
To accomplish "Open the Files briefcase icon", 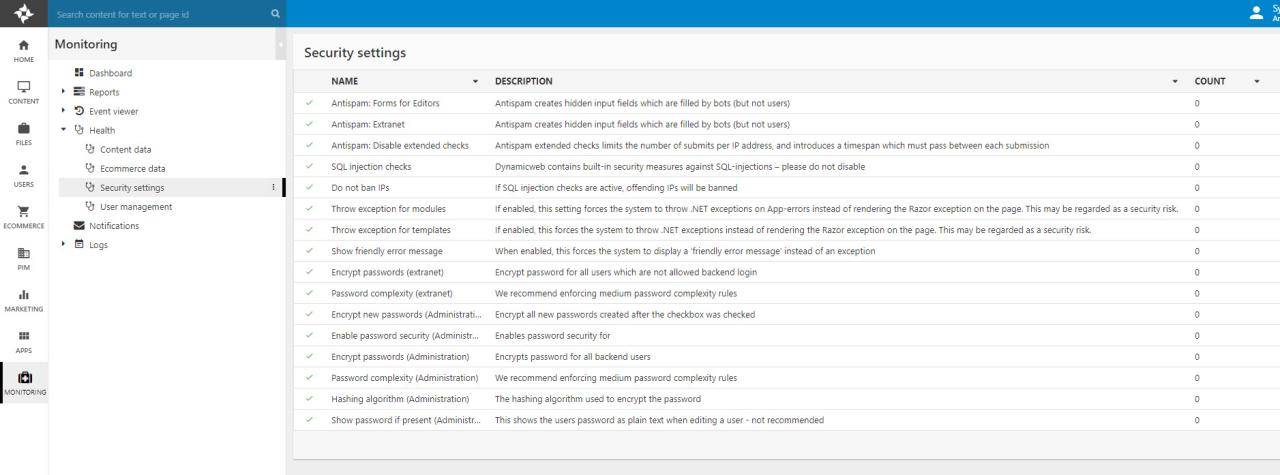I will tap(24, 133).
